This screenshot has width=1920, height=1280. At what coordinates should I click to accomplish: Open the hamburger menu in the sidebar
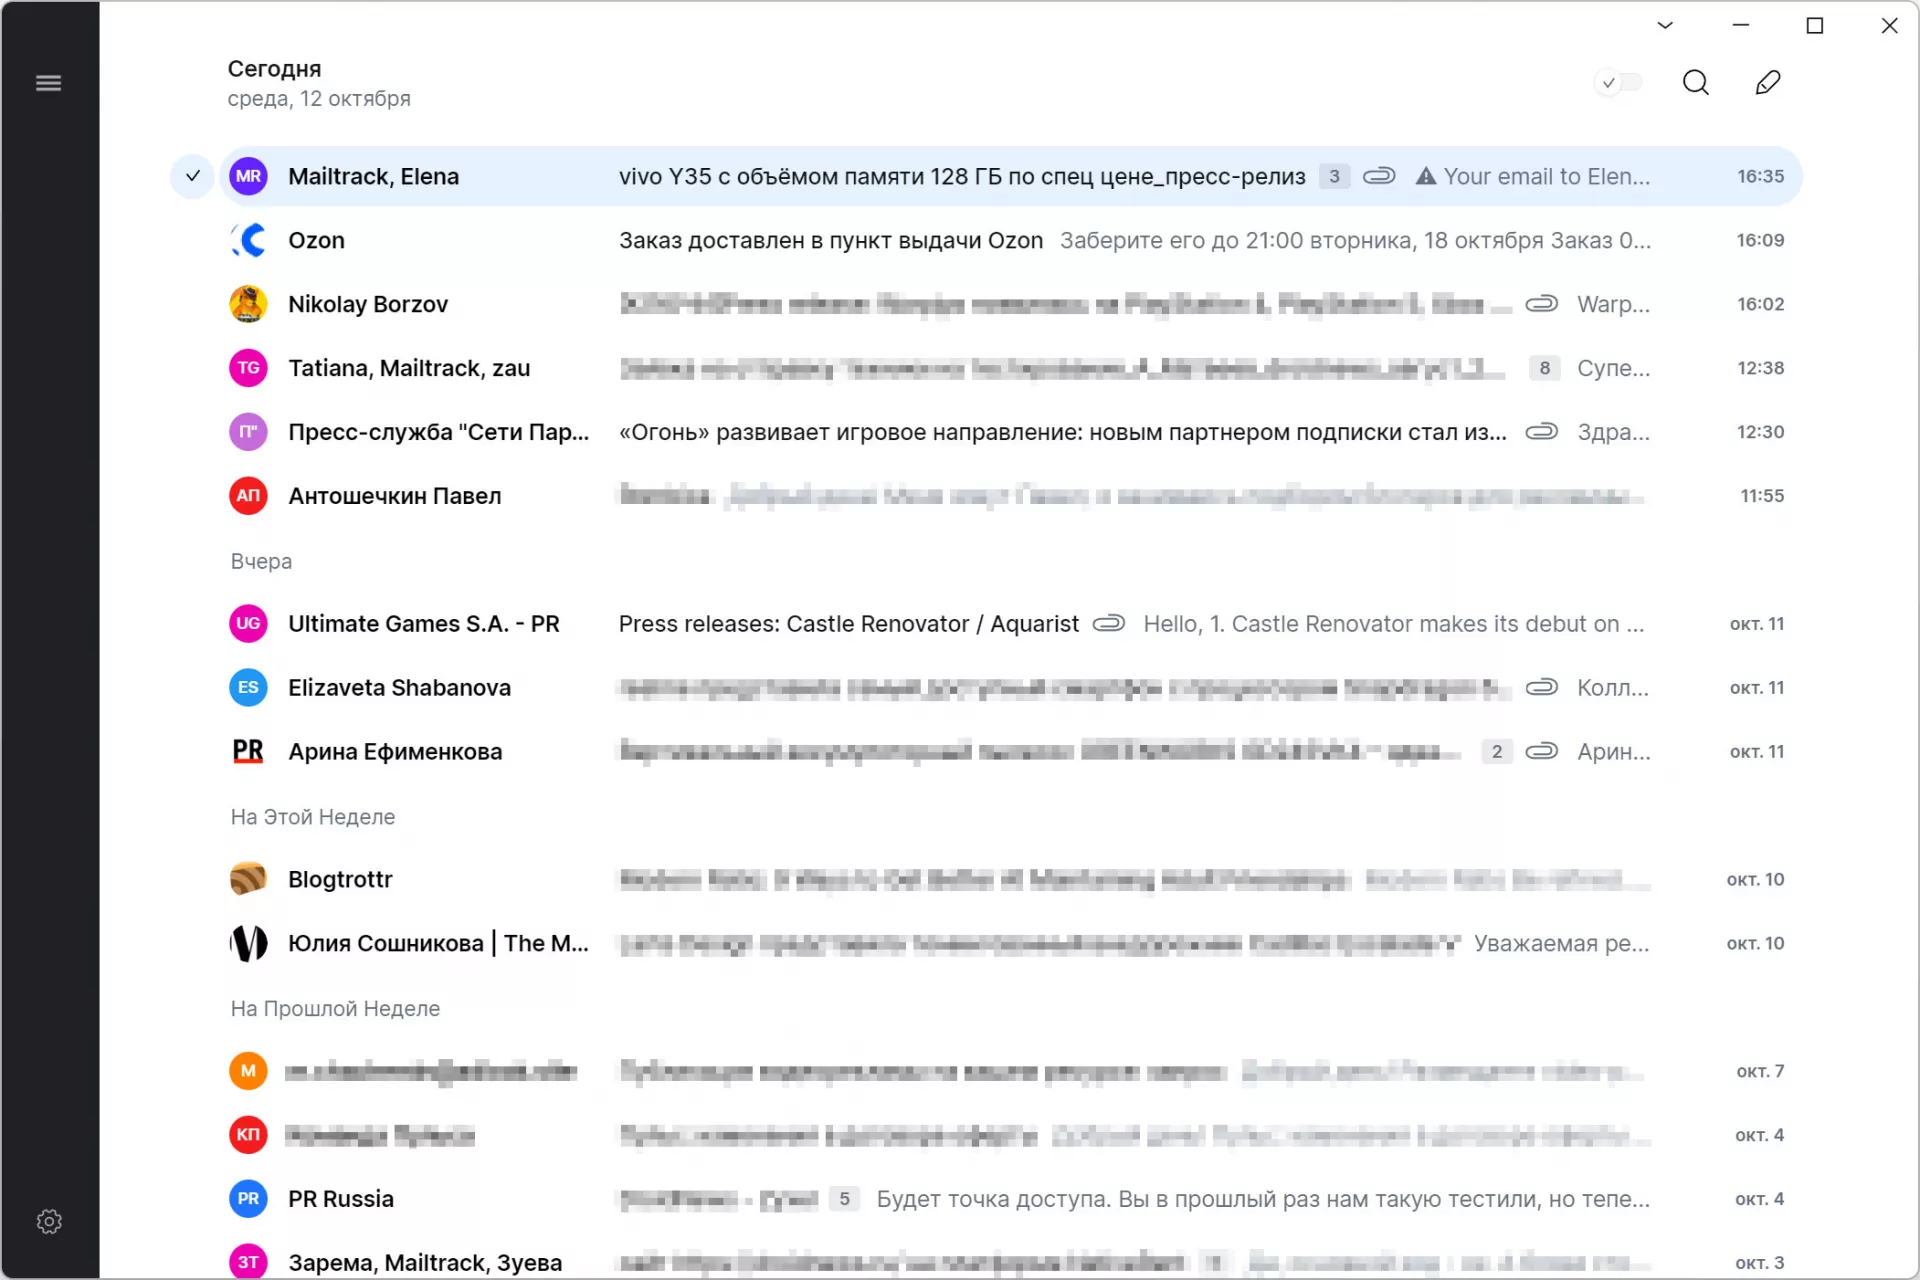pos(48,83)
